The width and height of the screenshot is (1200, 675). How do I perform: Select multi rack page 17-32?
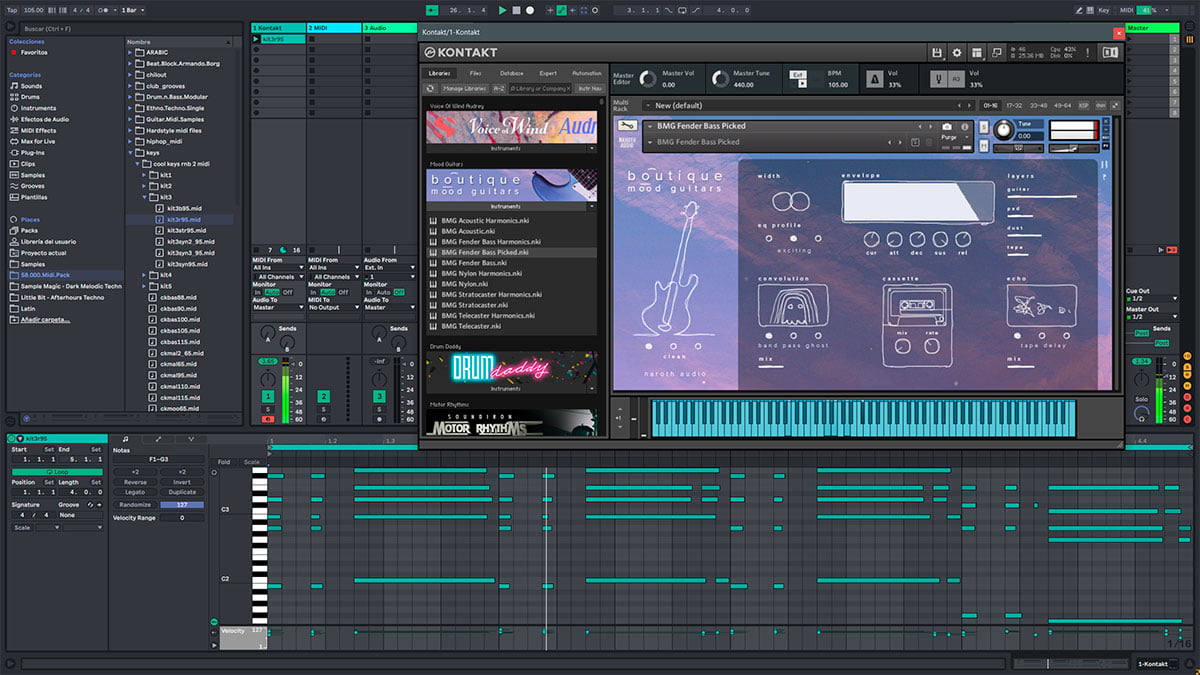1014,105
